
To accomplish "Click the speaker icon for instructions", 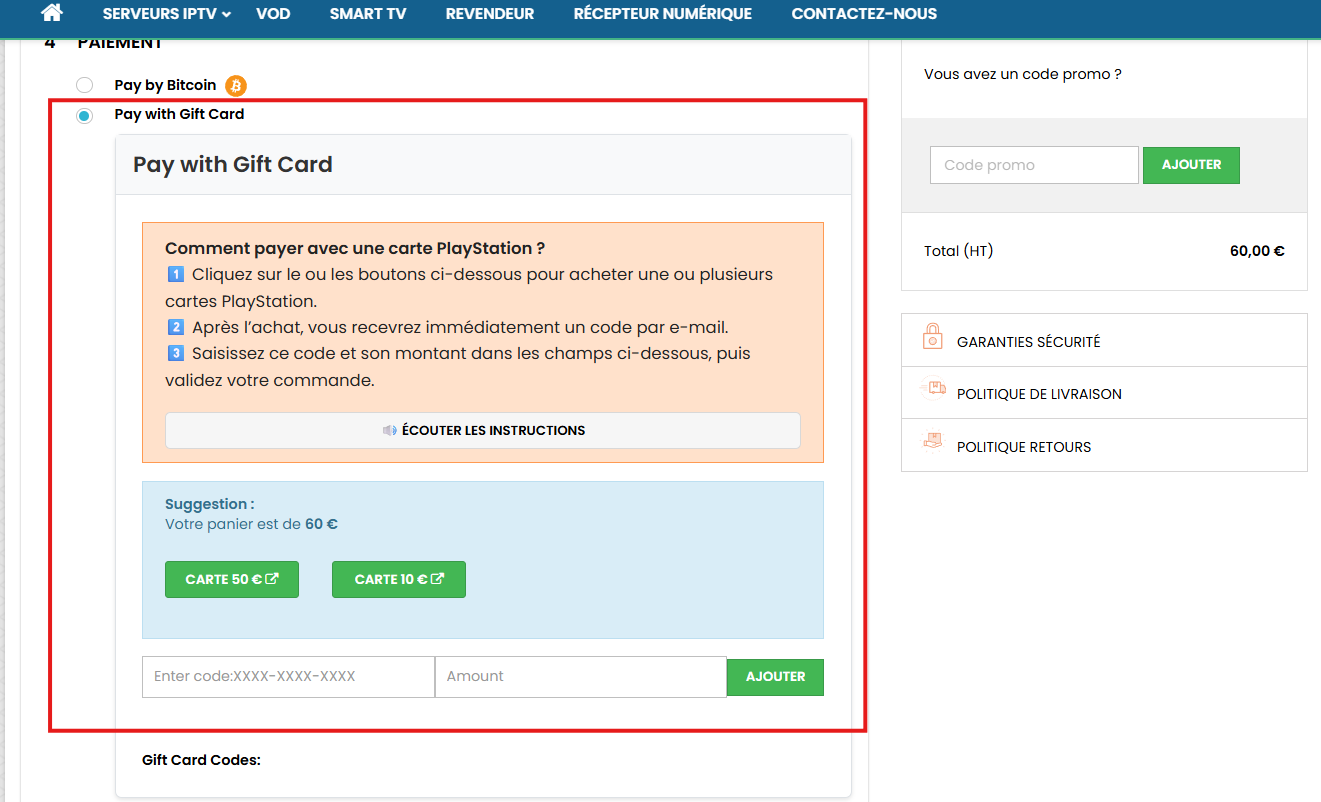I will tap(389, 431).
